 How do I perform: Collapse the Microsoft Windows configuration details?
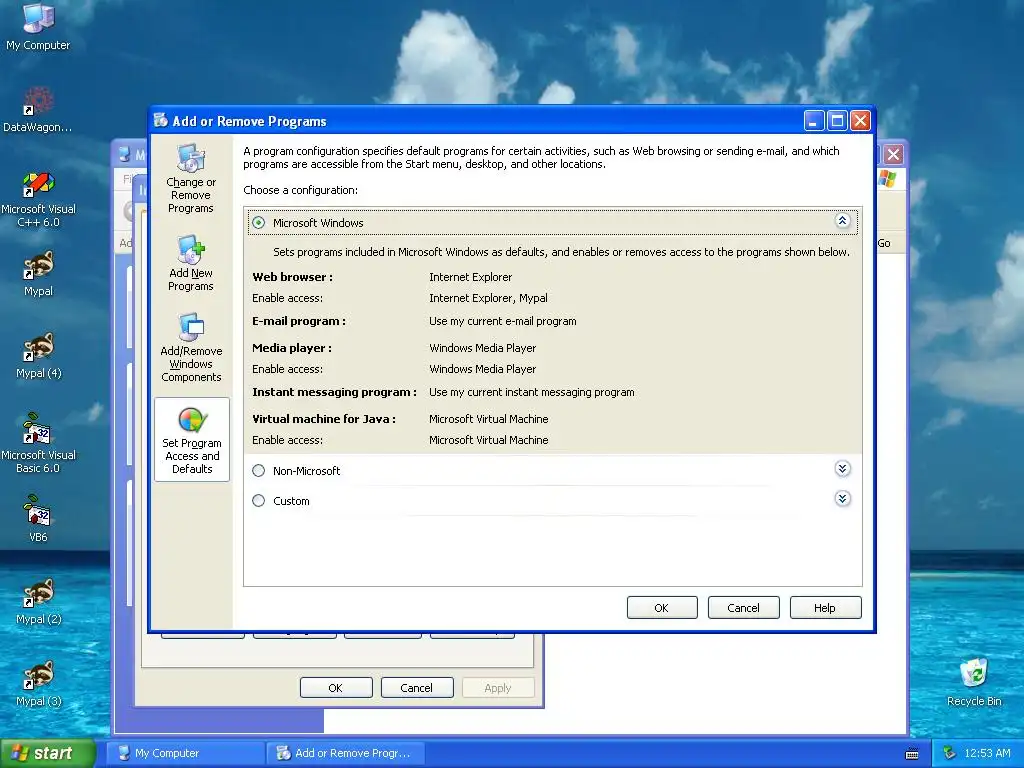point(842,221)
